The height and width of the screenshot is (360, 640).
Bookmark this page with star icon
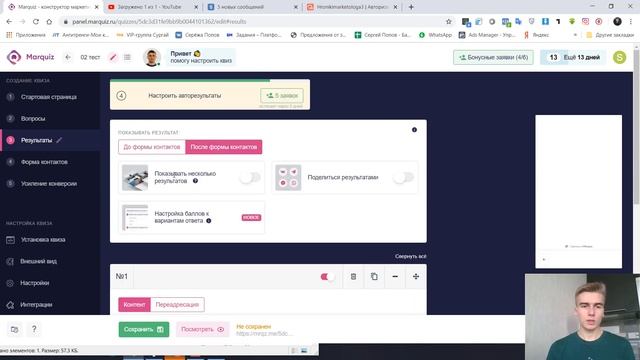coord(449,22)
